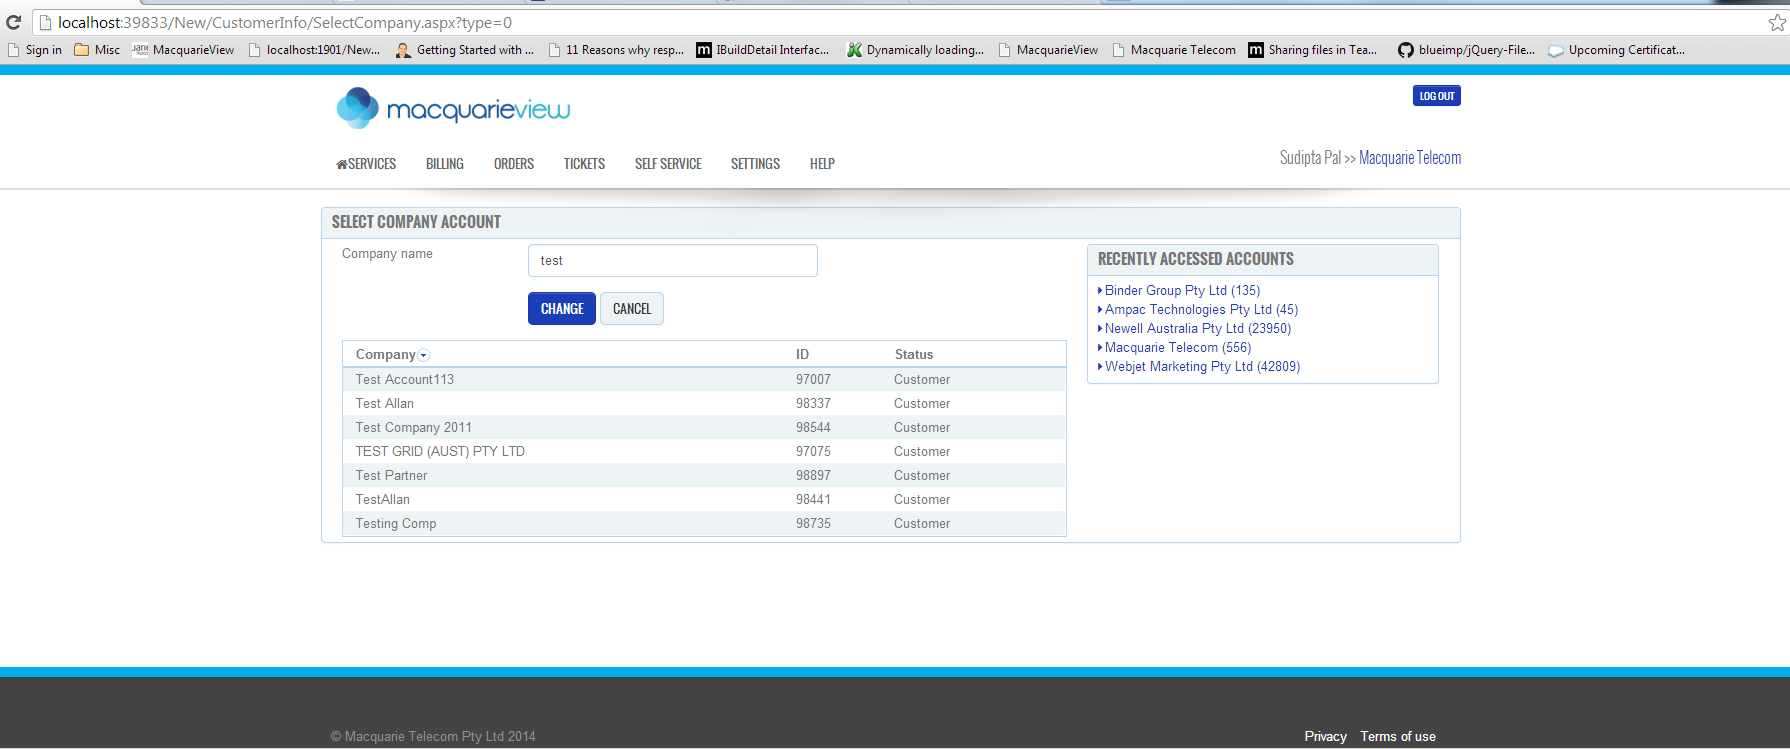
Task: Expand Binder Group Pty Ltd account
Action: [x=1100, y=291]
